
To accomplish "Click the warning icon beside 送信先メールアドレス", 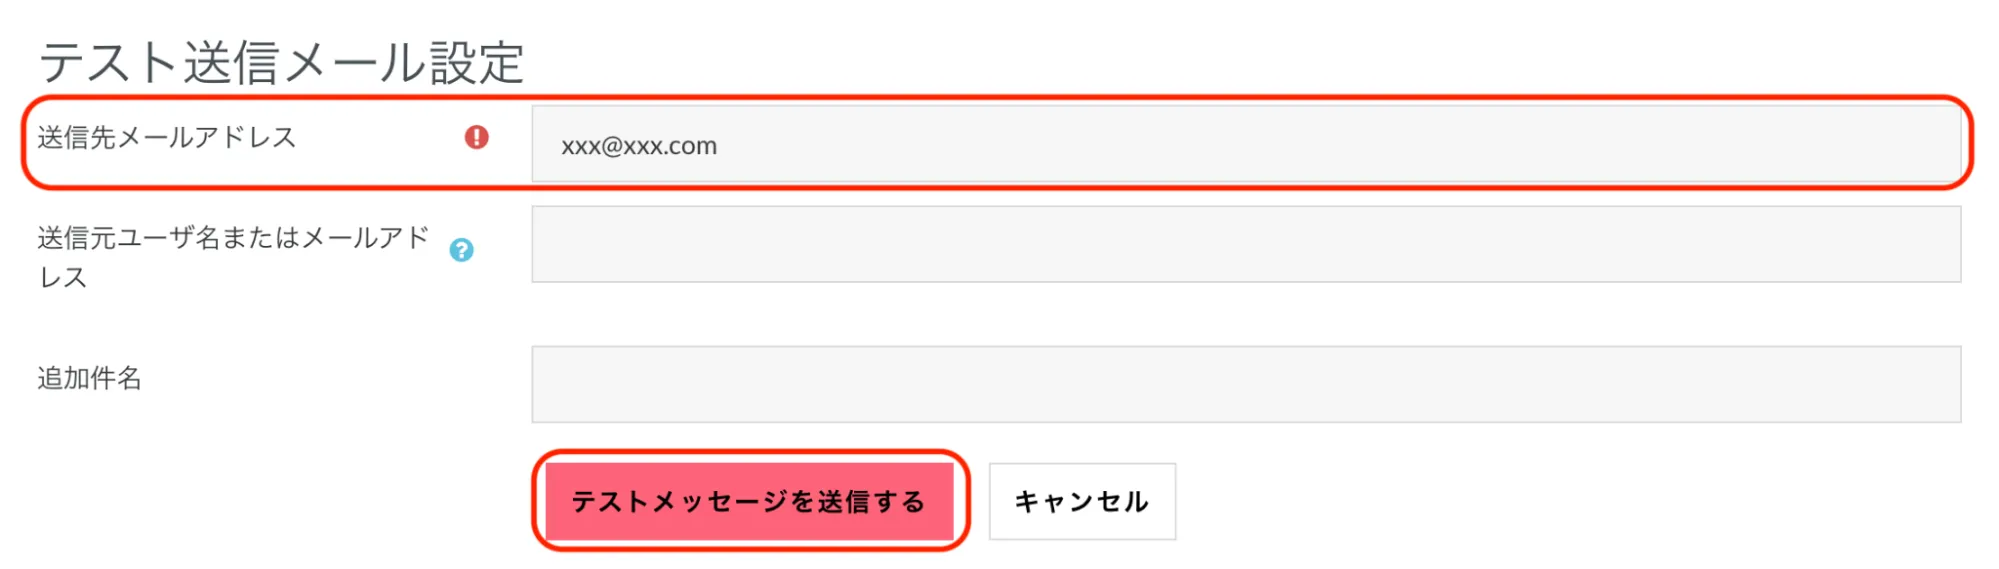I will pyautogui.click(x=476, y=137).
